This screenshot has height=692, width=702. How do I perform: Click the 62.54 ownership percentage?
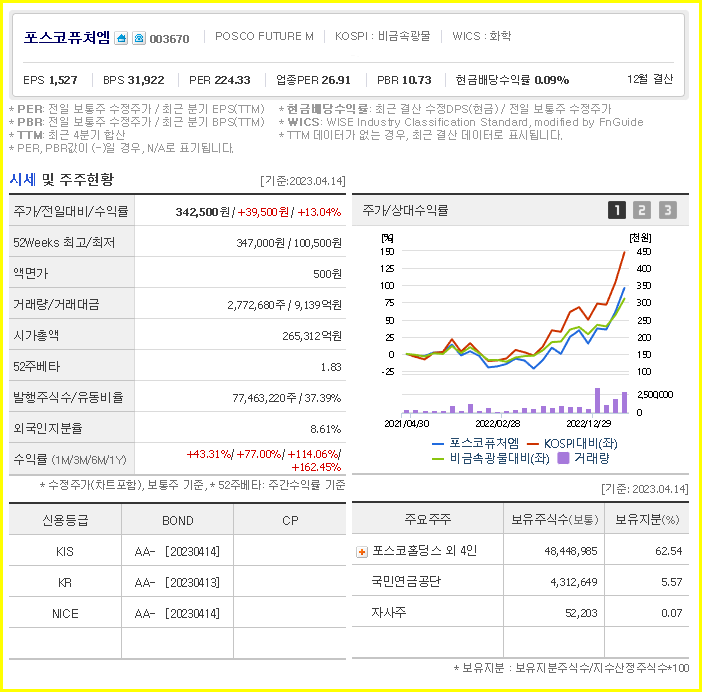(668, 551)
